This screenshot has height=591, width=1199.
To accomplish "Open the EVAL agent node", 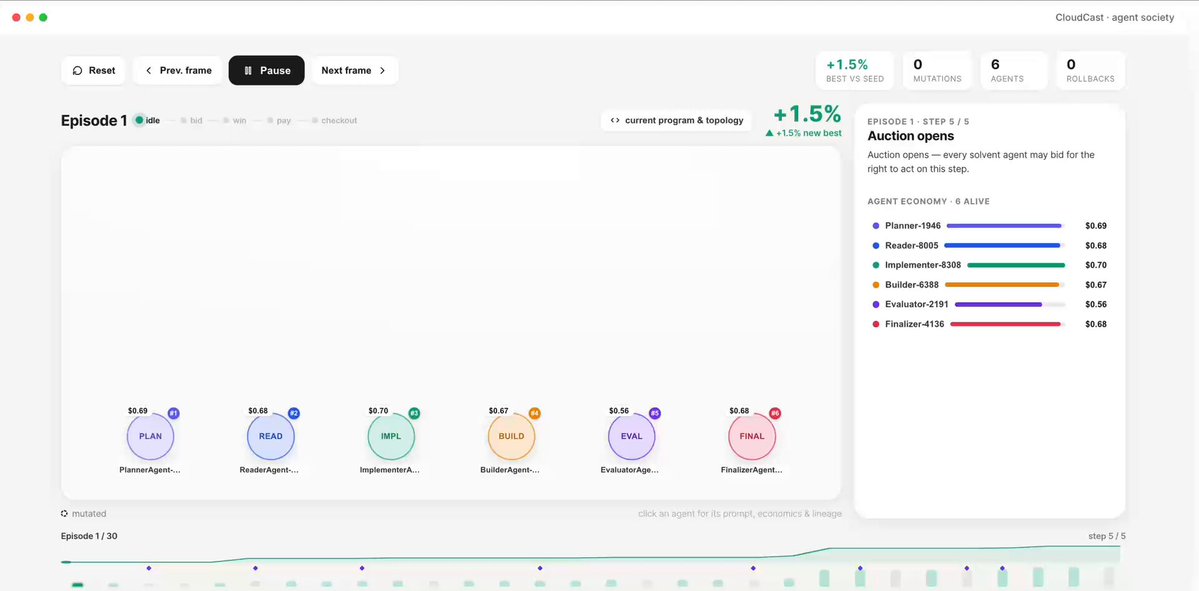I will point(632,437).
